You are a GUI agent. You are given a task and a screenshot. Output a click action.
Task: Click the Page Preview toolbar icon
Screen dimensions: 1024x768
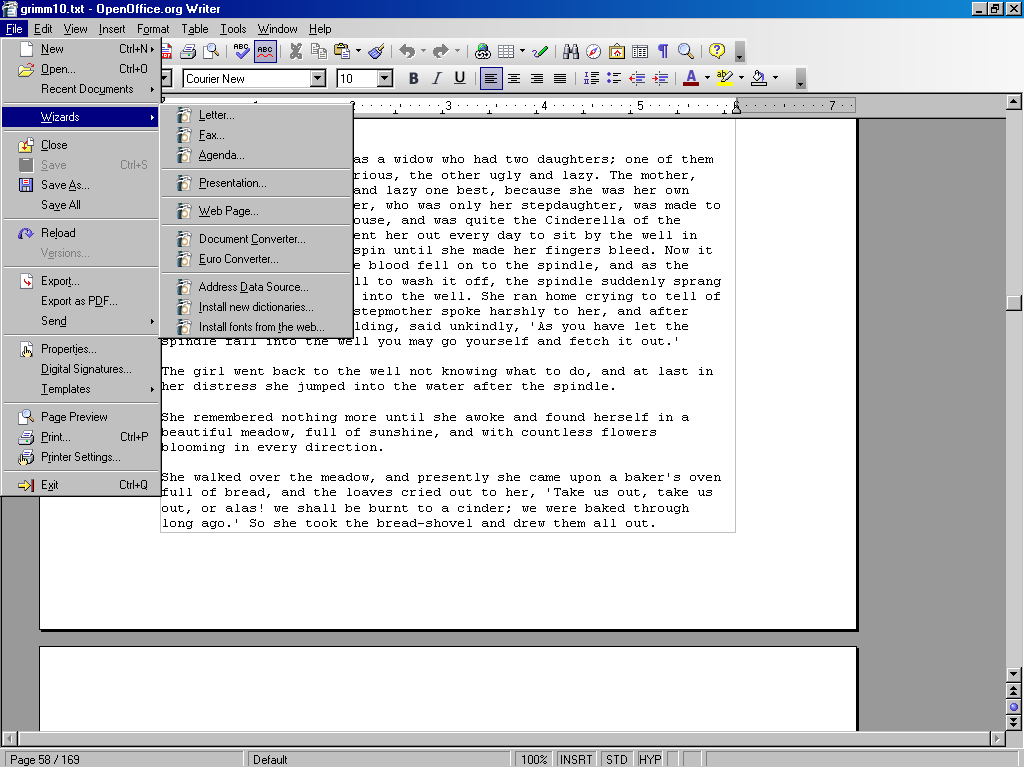coord(211,51)
